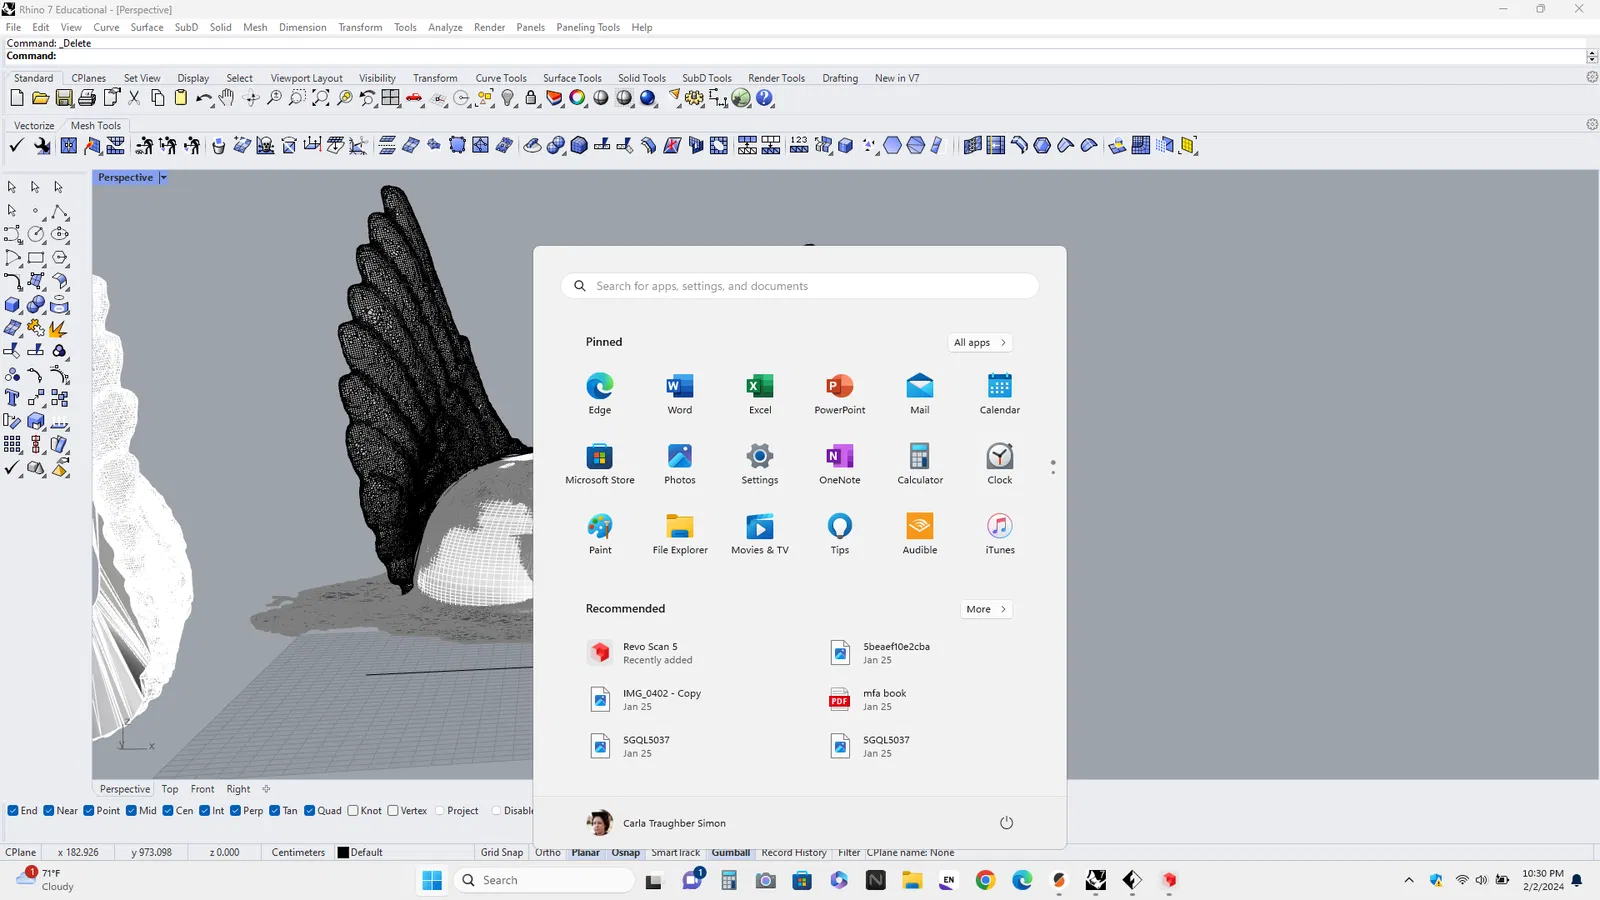Select the Rectangle tool in left sidebar
The width and height of the screenshot is (1600, 900).
tap(36, 258)
